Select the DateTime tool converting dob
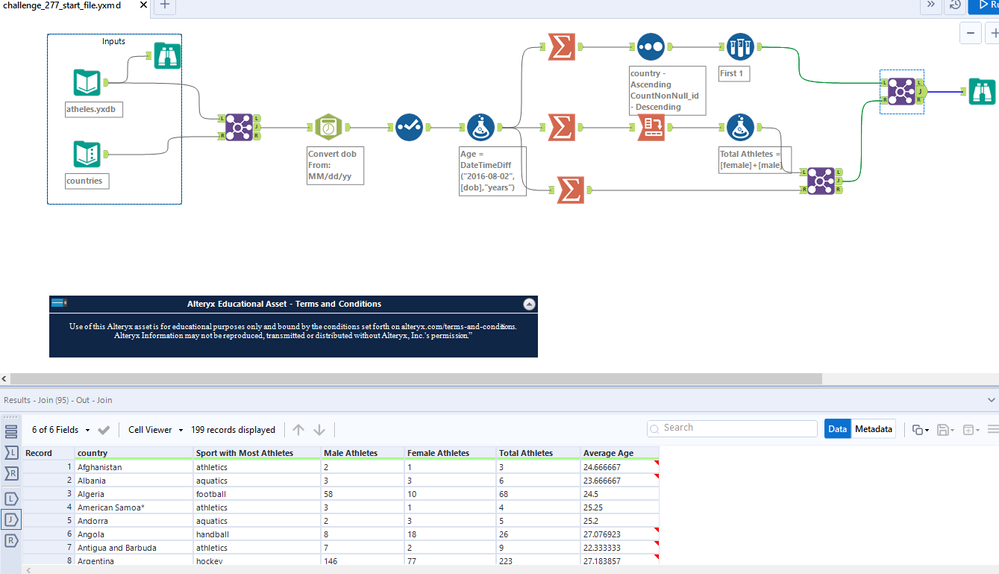999x574 pixels. click(x=328, y=127)
